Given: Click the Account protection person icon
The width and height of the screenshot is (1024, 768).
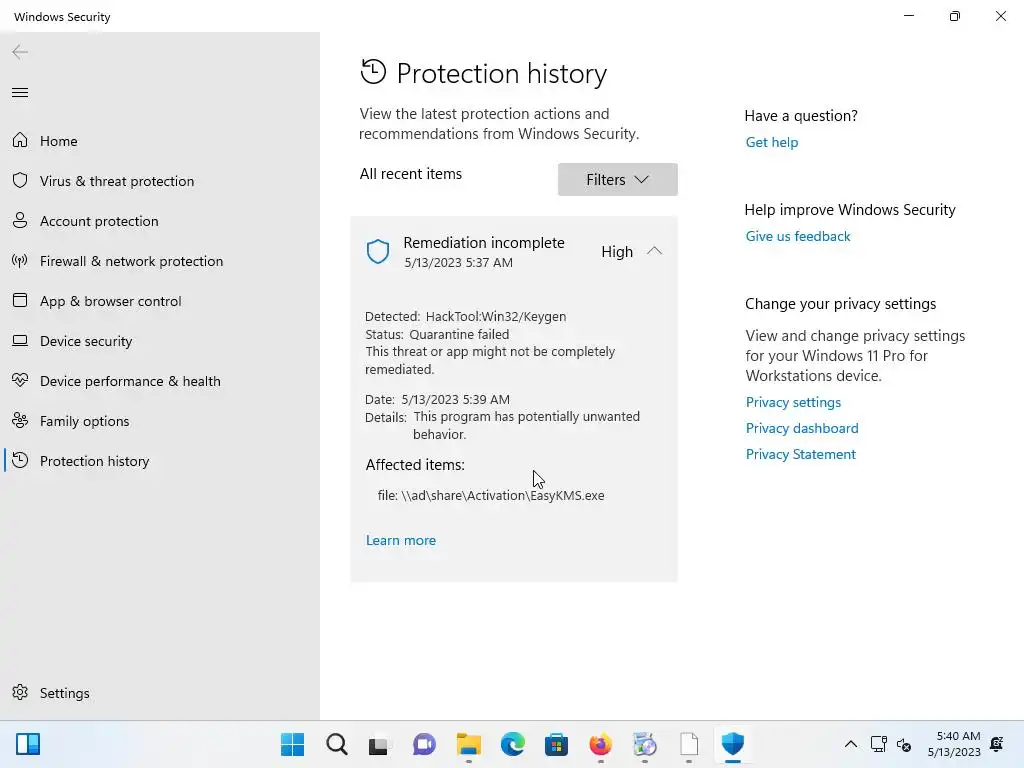Looking at the screenshot, I should pyautogui.click(x=20, y=221).
